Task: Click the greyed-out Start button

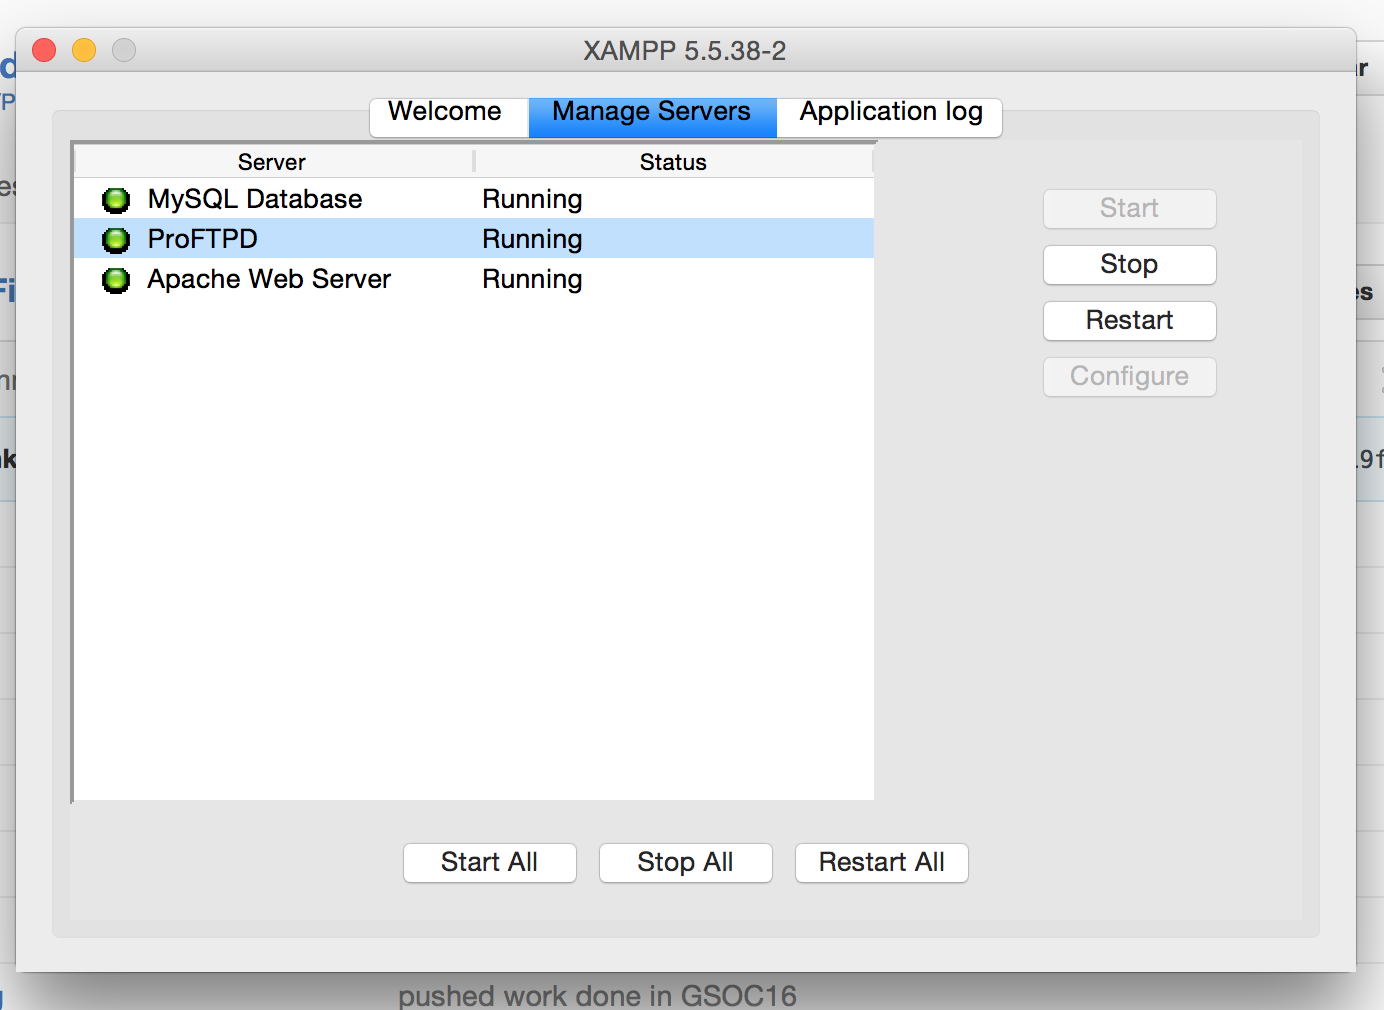Action: (x=1129, y=208)
